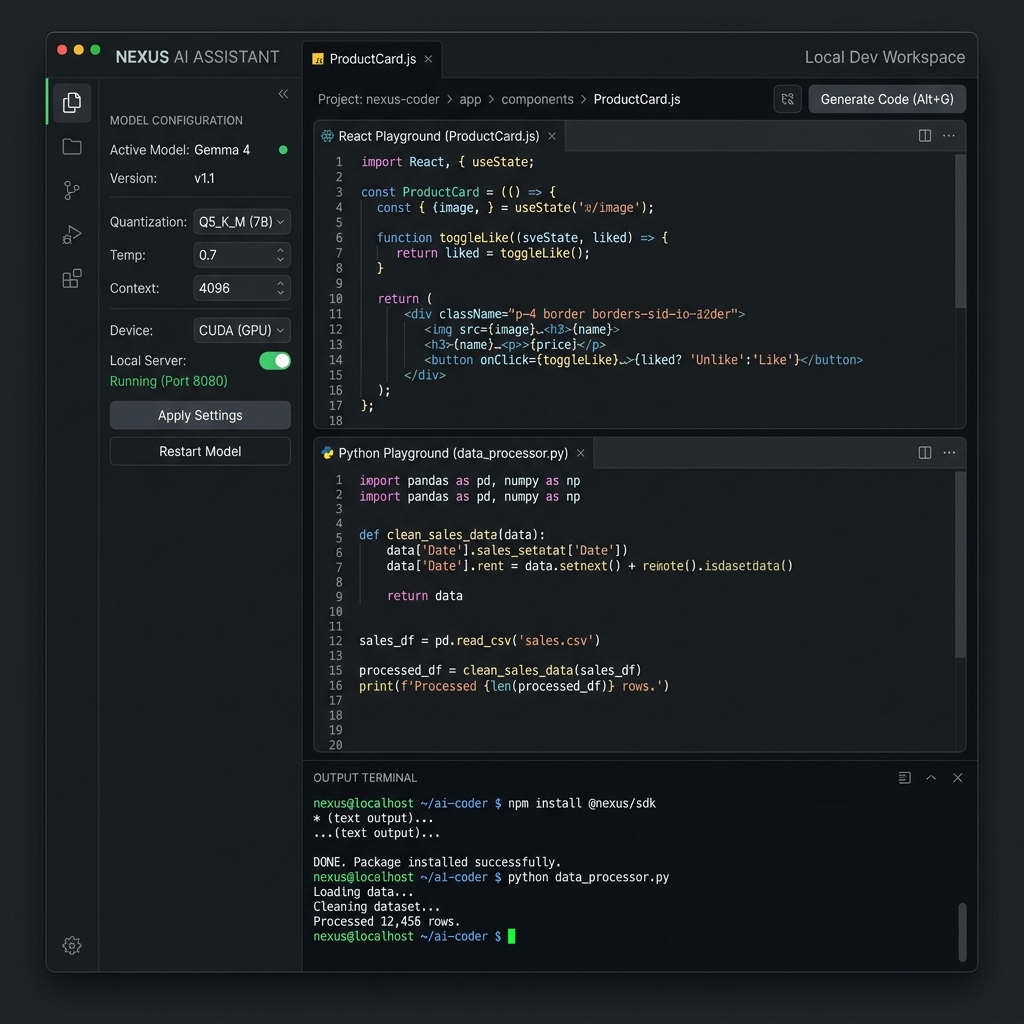The height and width of the screenshot is (1024, 1024).
Task: Click Restart Model button
Action: coord(200,451)
